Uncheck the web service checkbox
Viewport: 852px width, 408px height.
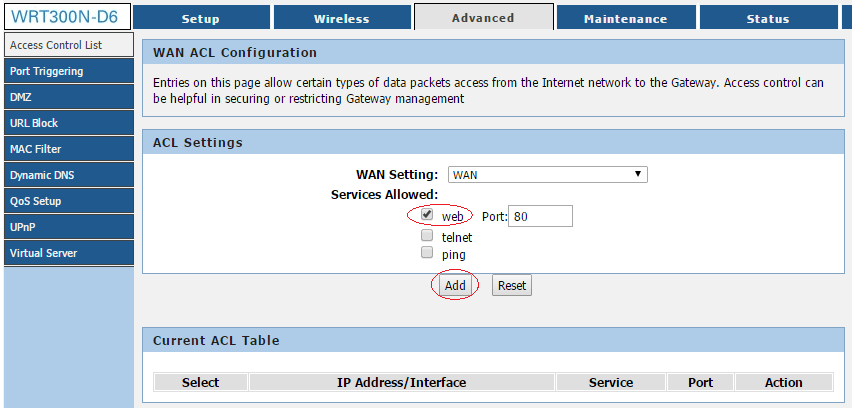427,215
